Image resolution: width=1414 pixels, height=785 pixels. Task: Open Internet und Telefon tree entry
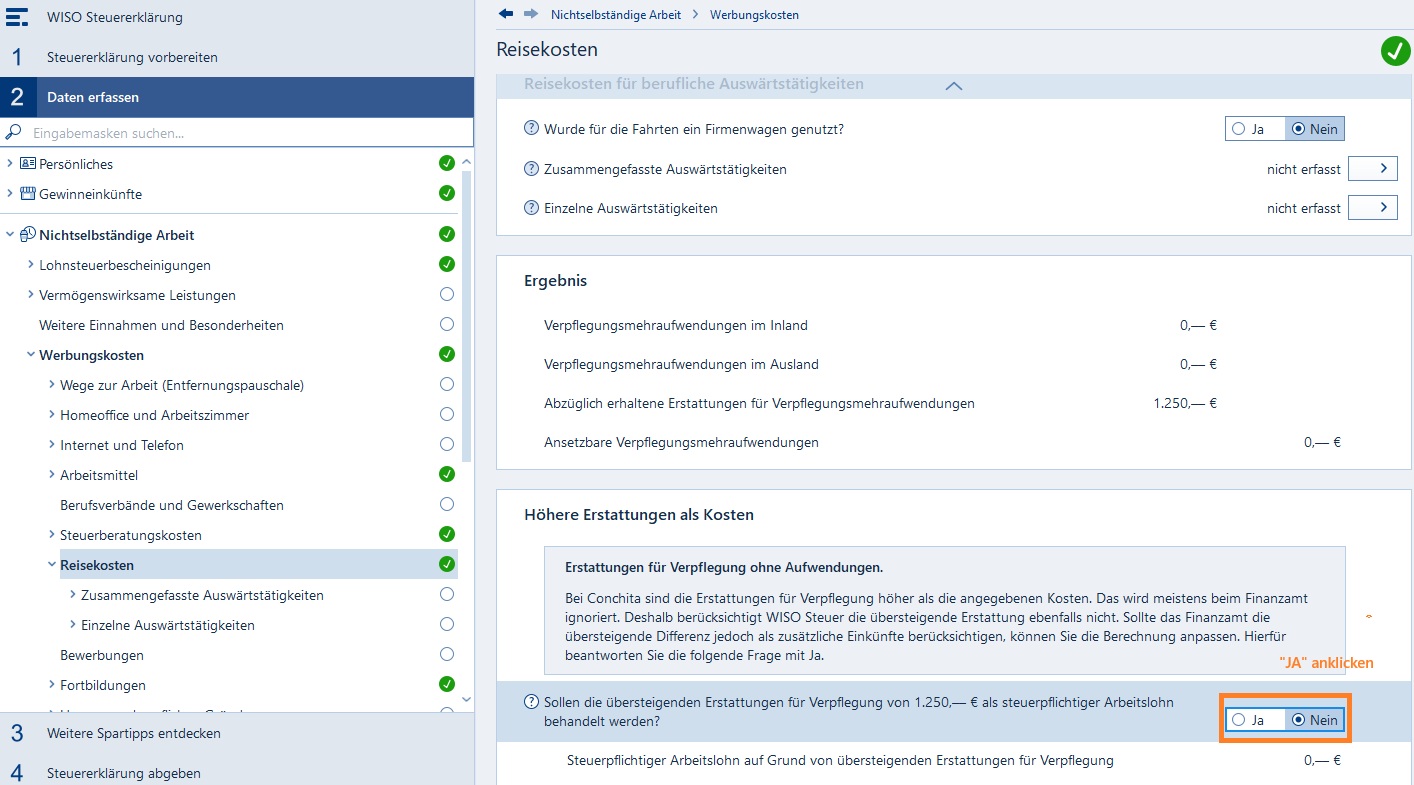click(x=122, y=445)
